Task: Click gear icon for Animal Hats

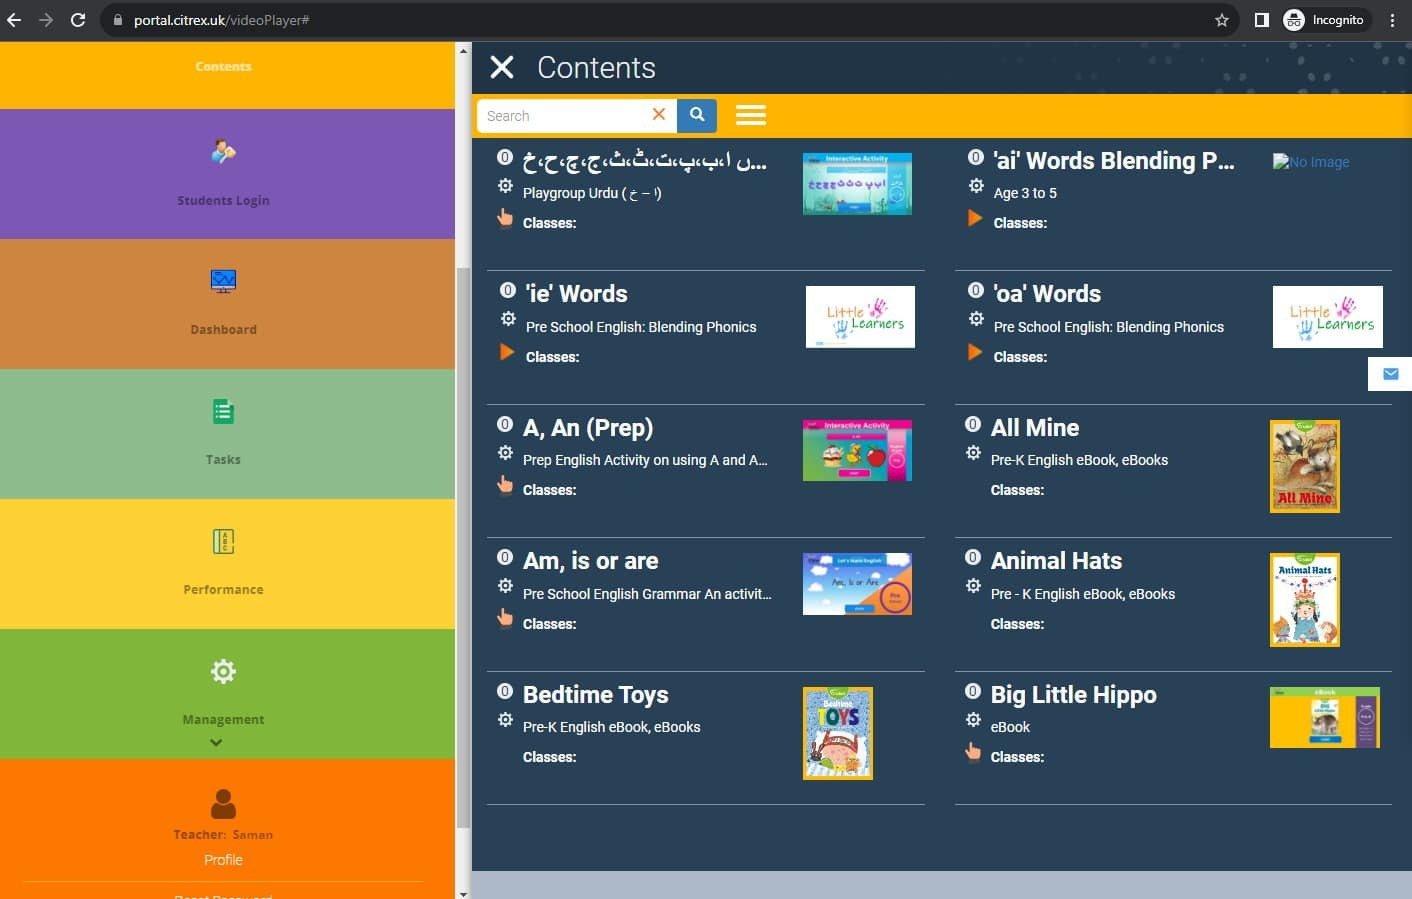Action: tap(973, 586)
